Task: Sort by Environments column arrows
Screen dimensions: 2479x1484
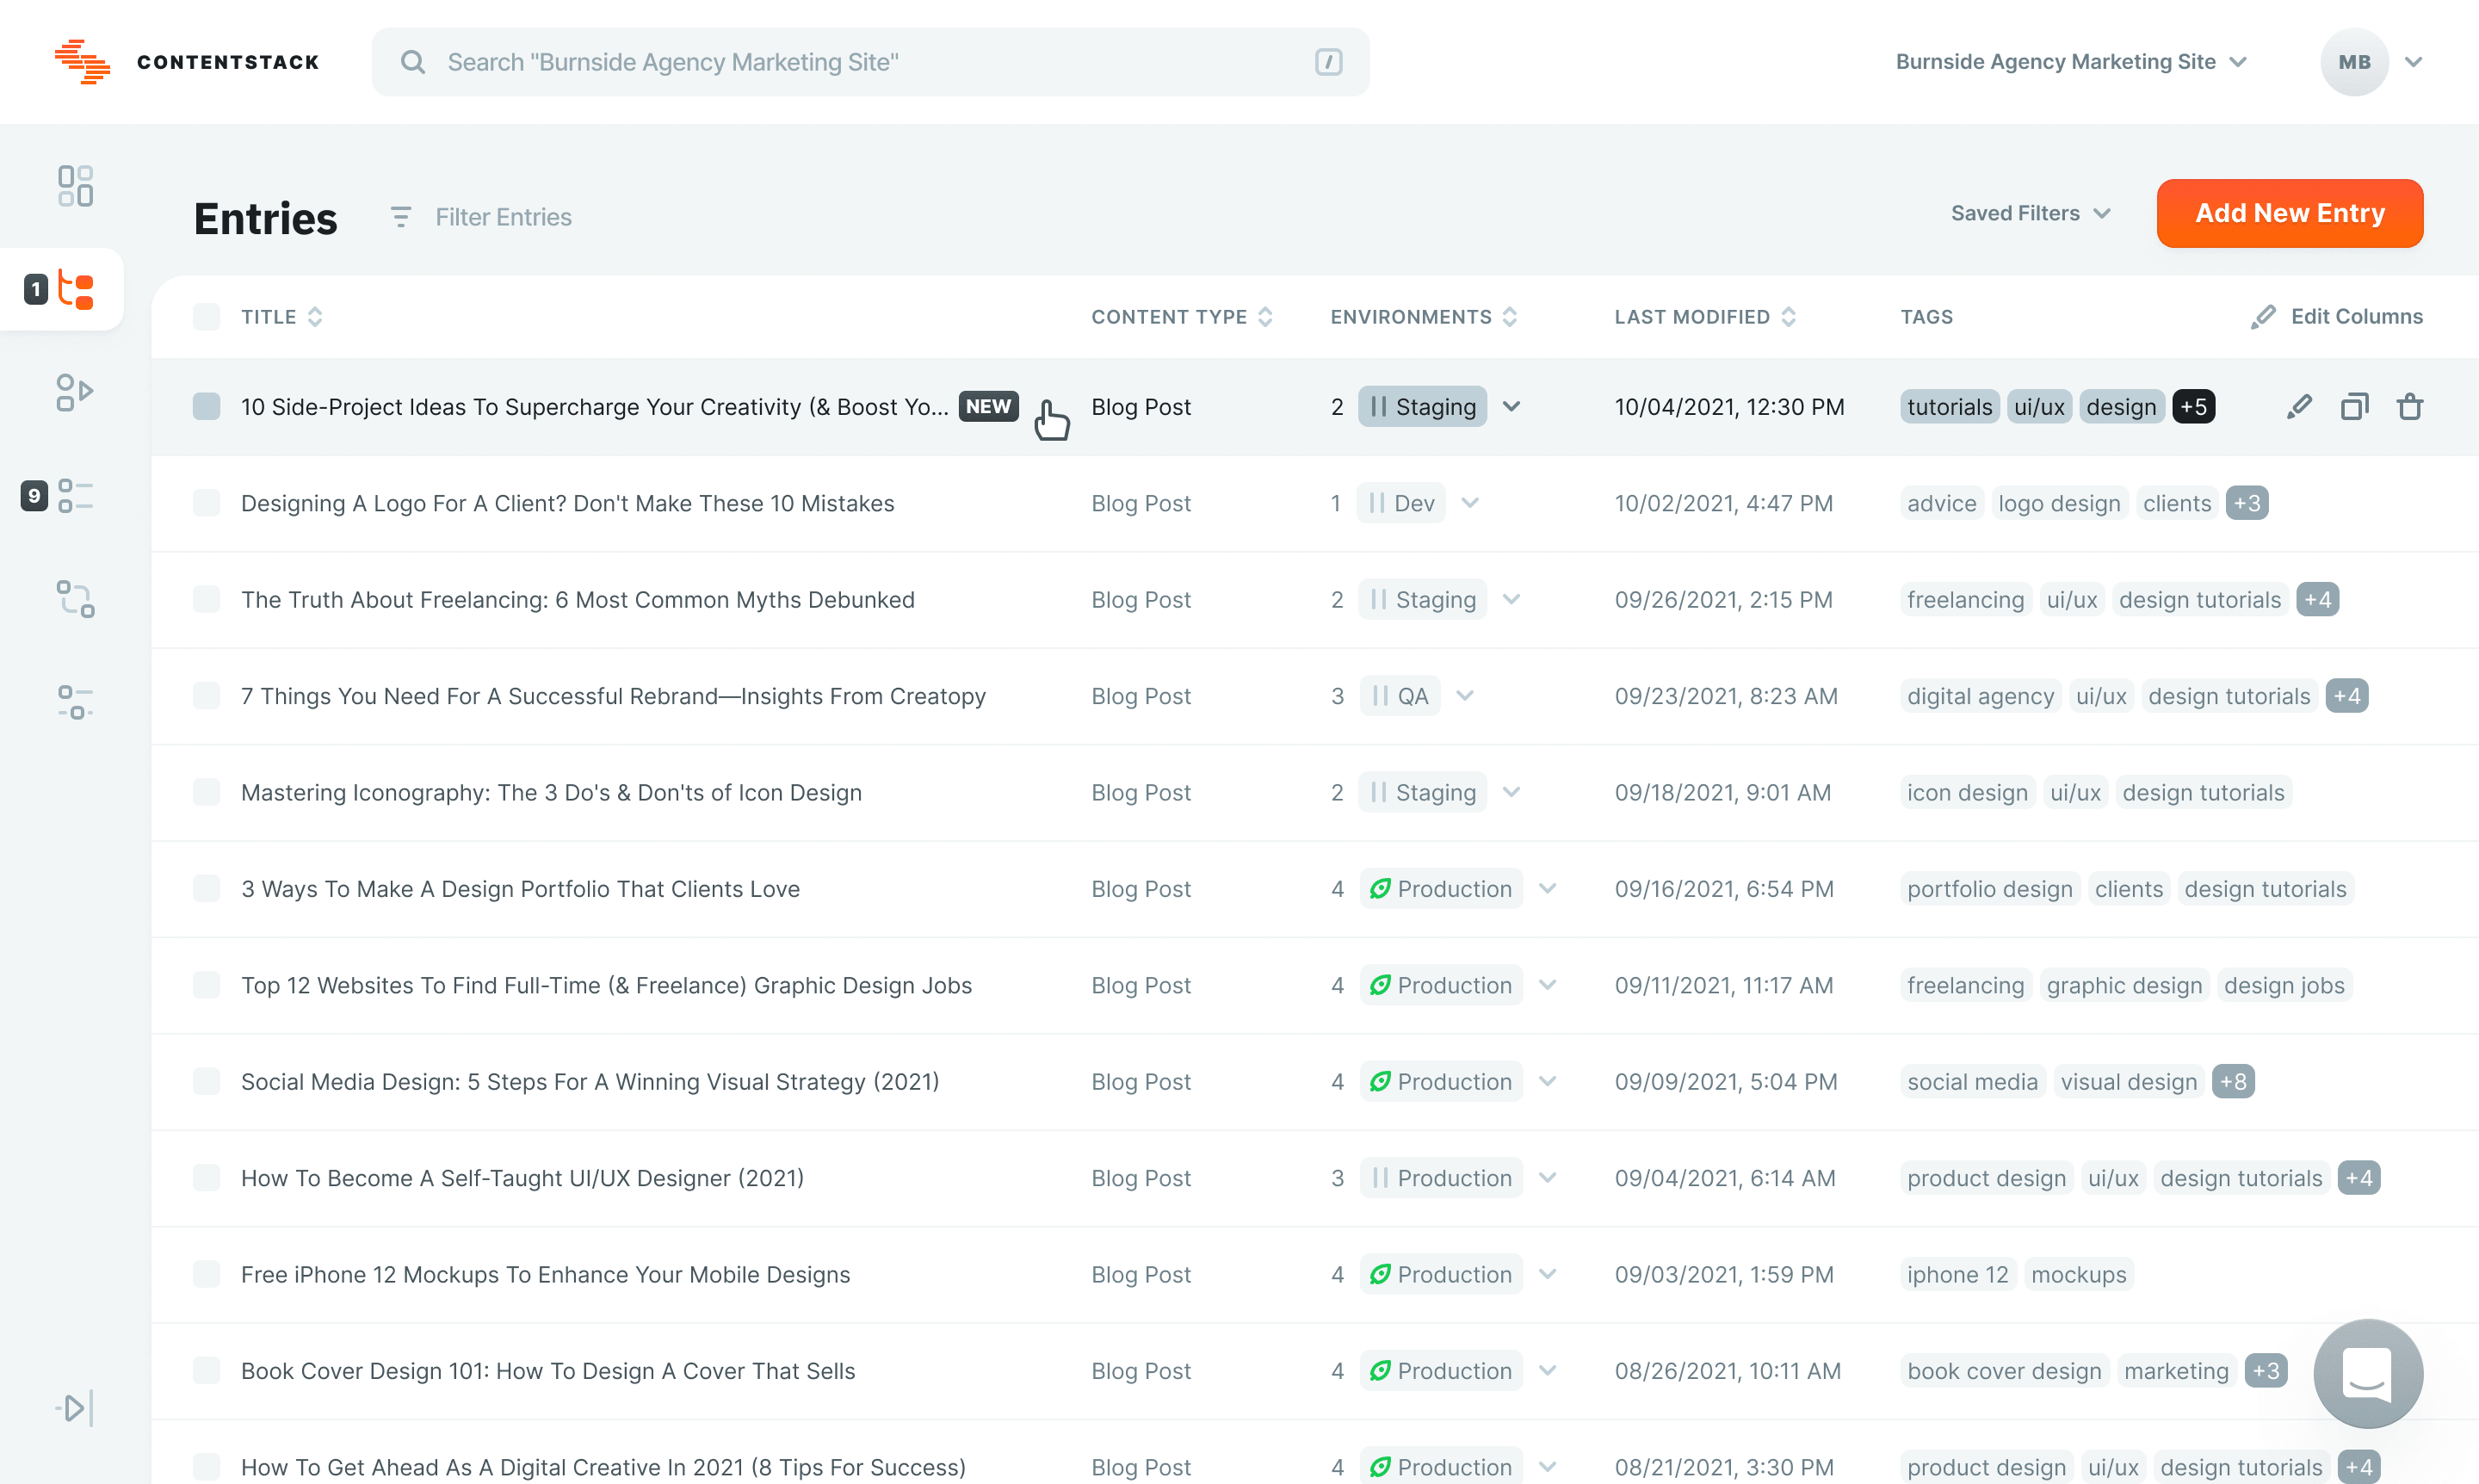Action: (1510, 317)
